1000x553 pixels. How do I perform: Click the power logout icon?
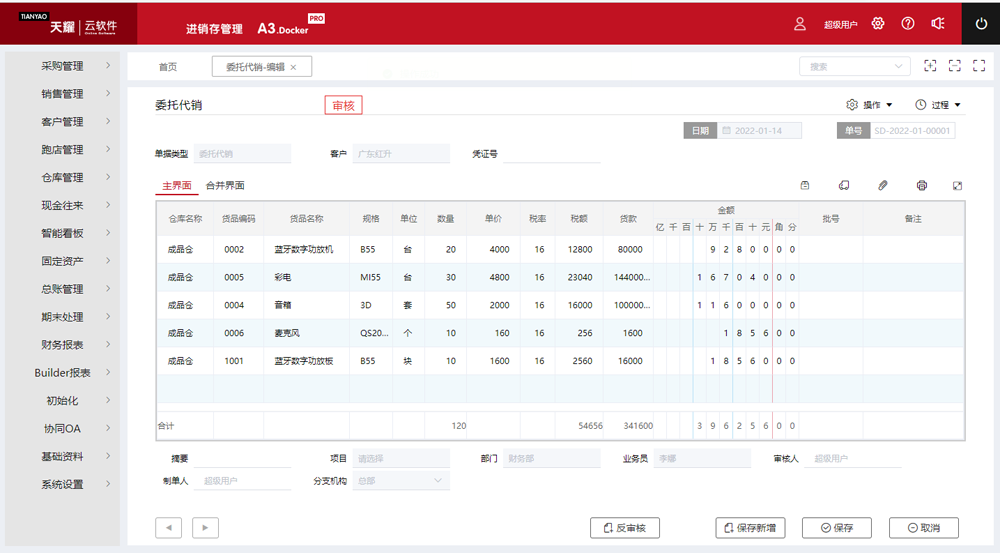click(x=980, y=23)
